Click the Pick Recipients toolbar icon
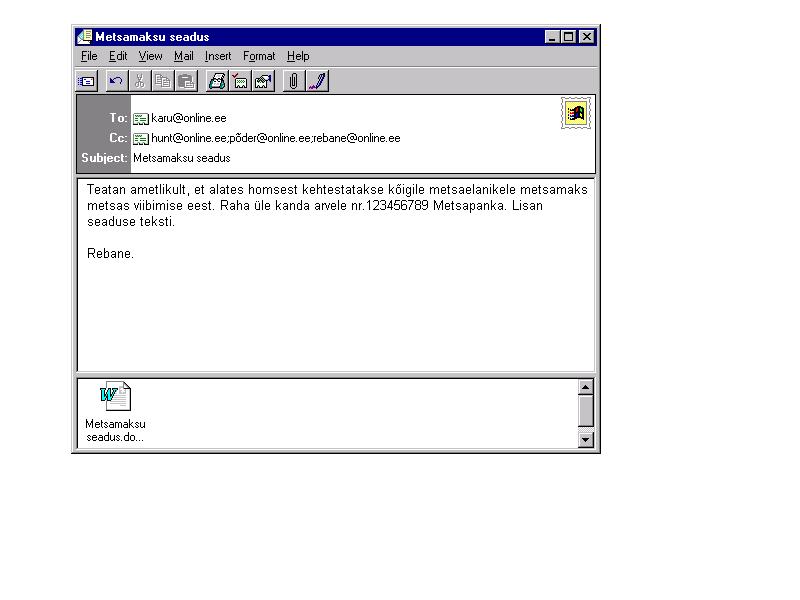This screenshot has height=600, width=800. tap(263, 81)
